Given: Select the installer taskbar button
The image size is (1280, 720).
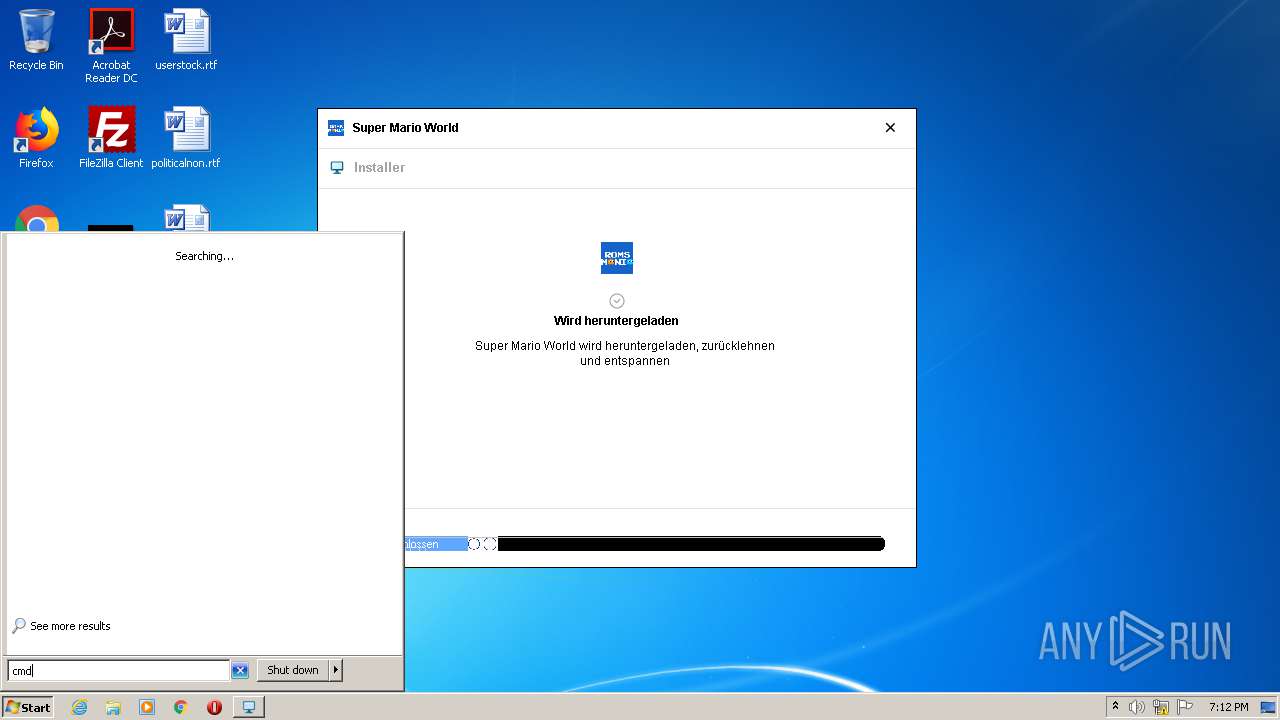Looking at the screenshot, I should [x=249, y=707].
